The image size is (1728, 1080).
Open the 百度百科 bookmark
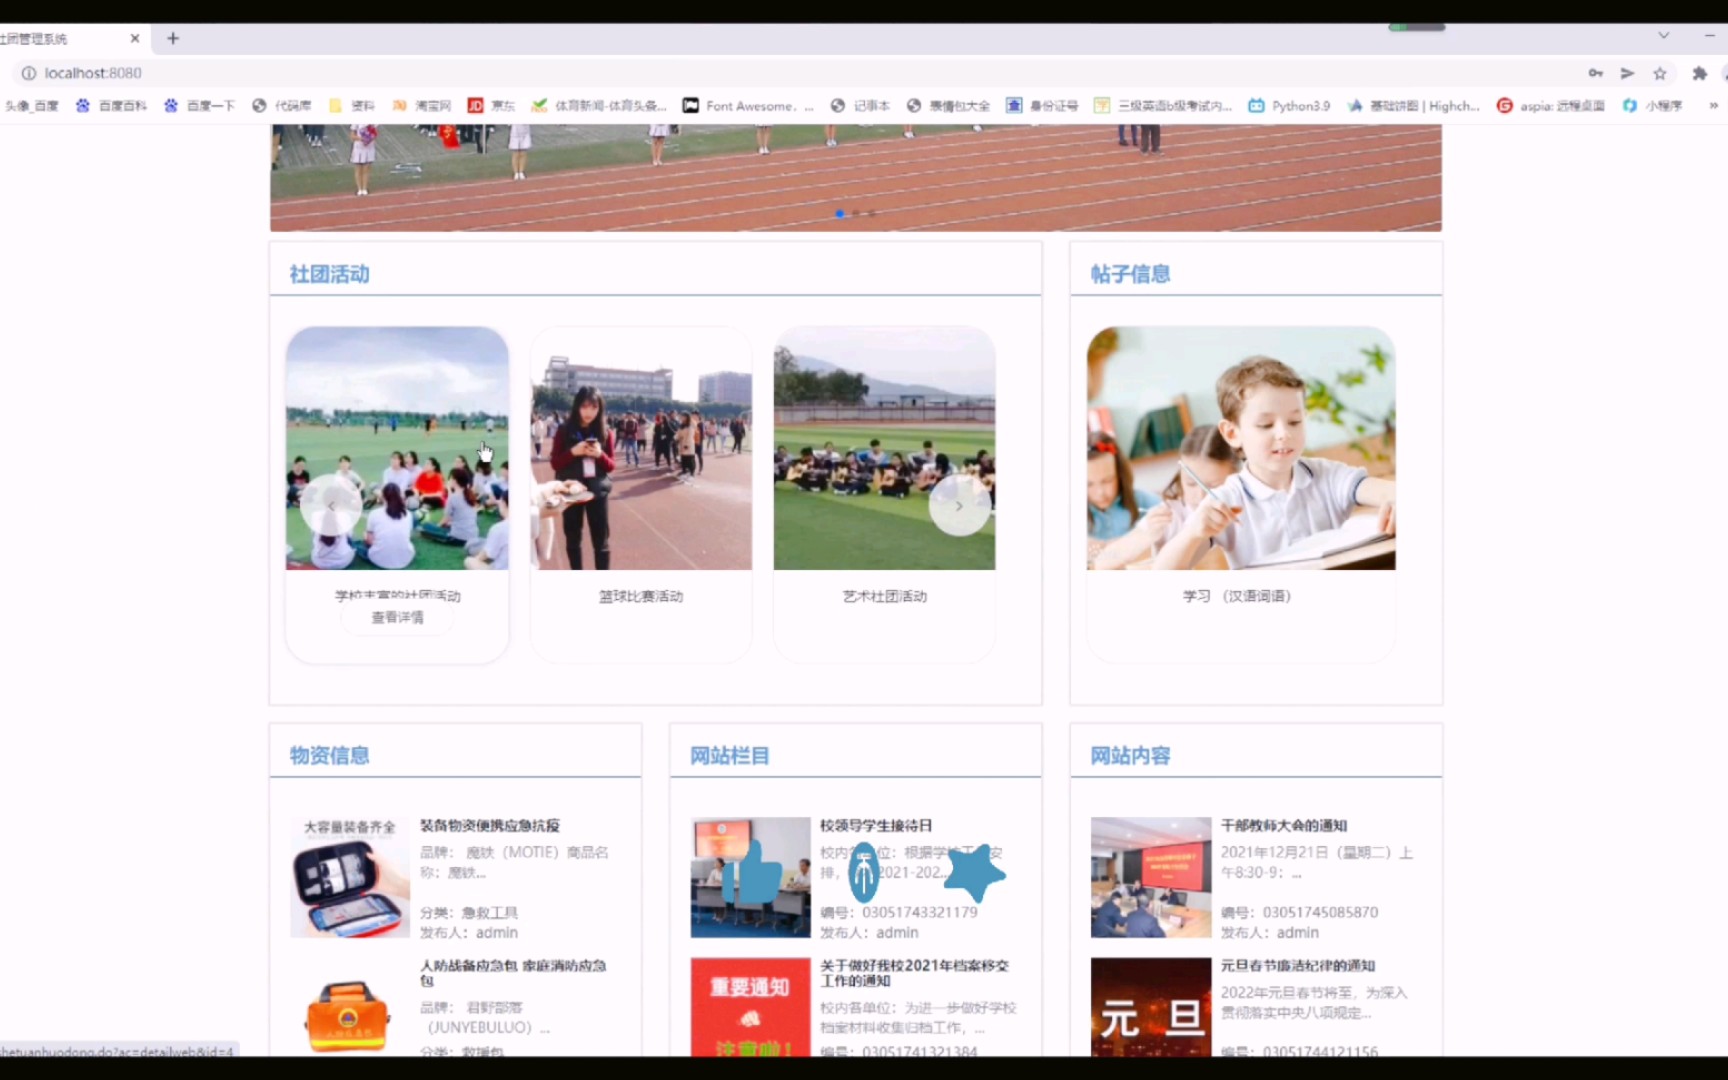pos(122,105)
